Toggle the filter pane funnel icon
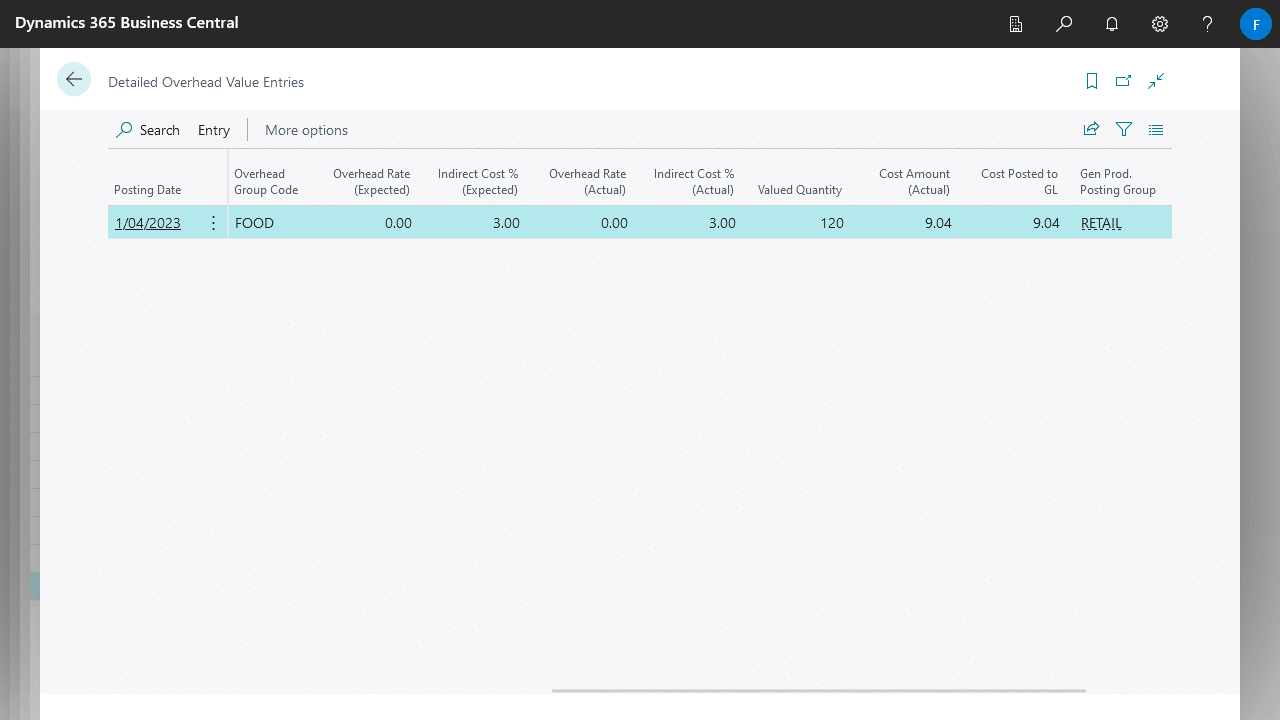1280x720 pixels. pyautogui.click(x=1124, y=129)
